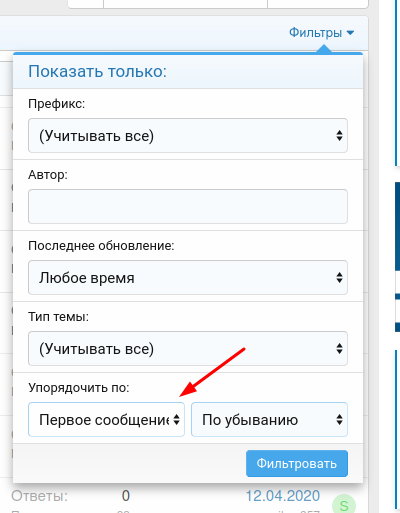
Task: Open the Префикс select box
Action: coord(188,136)
